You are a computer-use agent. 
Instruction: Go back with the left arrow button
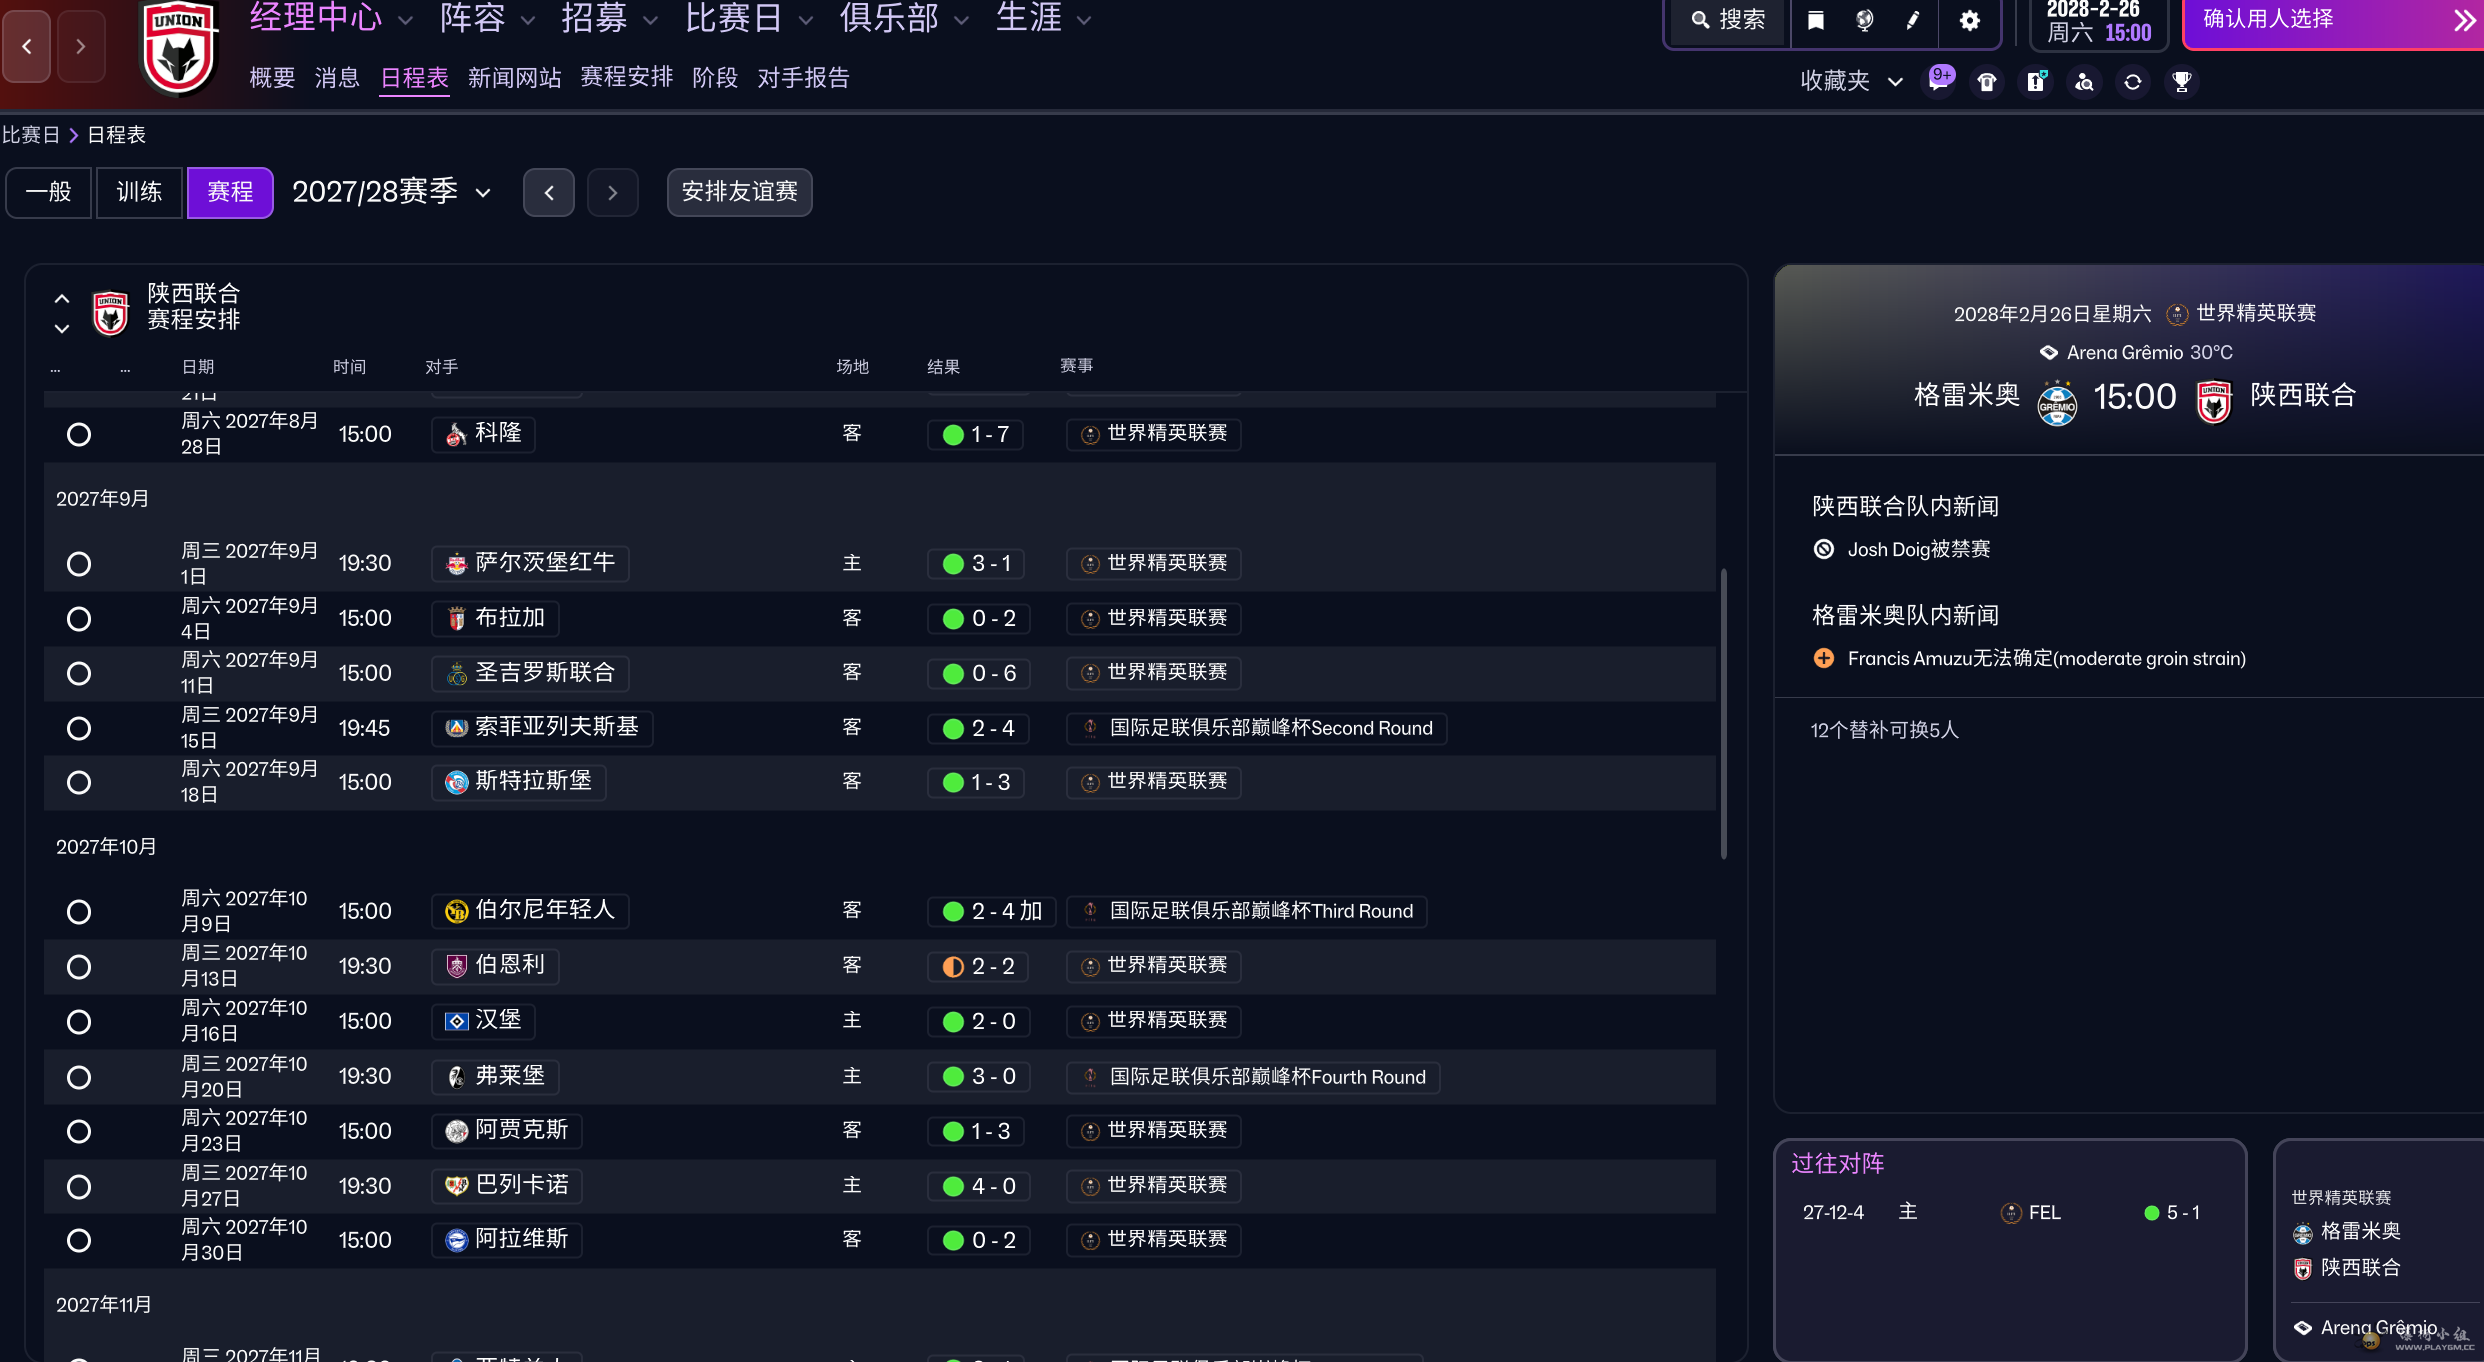click(x=27, y=46)
